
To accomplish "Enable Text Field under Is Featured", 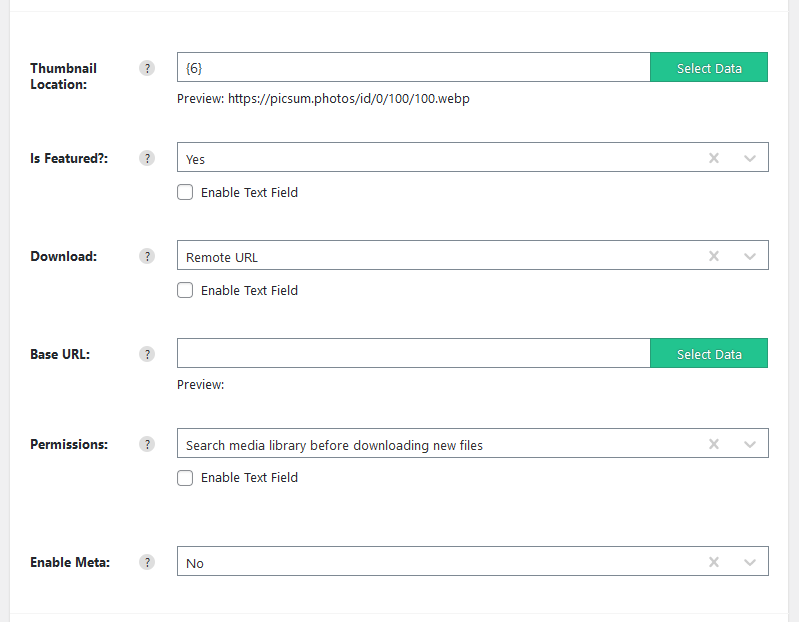I will [x=185, y=193].
